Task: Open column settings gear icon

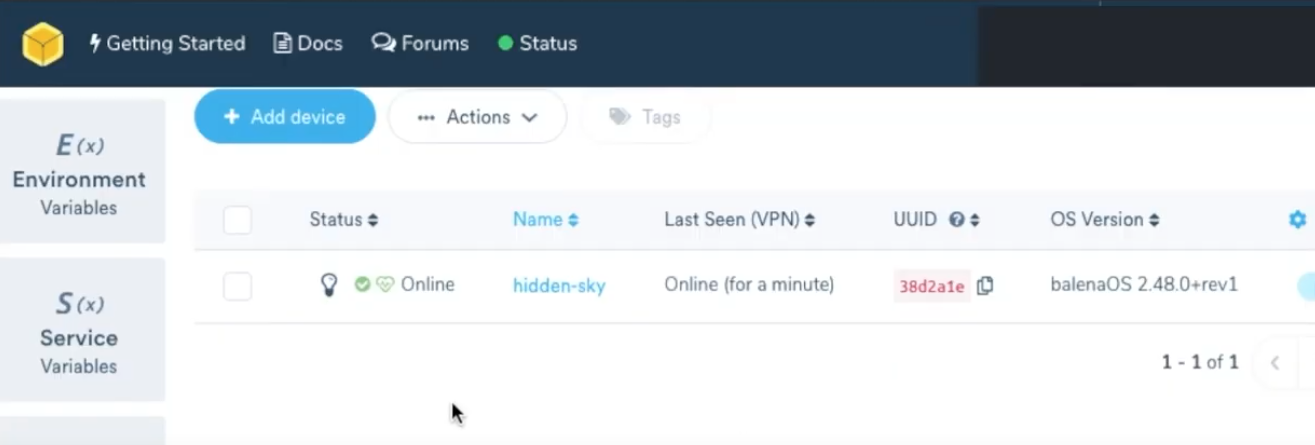Action: point(1297,220)
